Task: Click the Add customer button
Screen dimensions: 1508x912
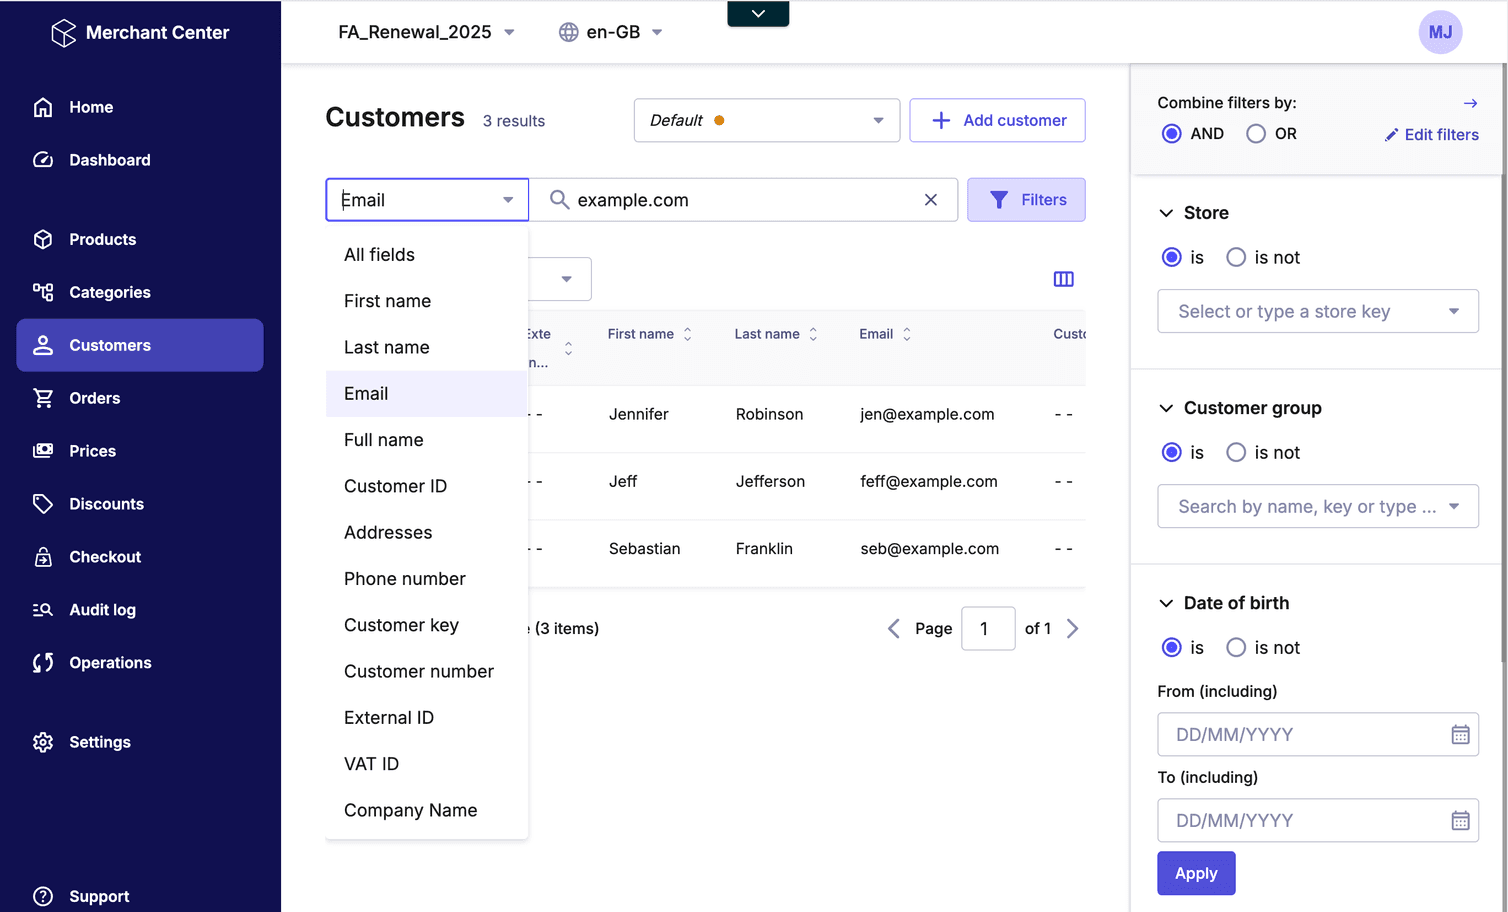Action: pyautogui.click(x=997, y=120)
